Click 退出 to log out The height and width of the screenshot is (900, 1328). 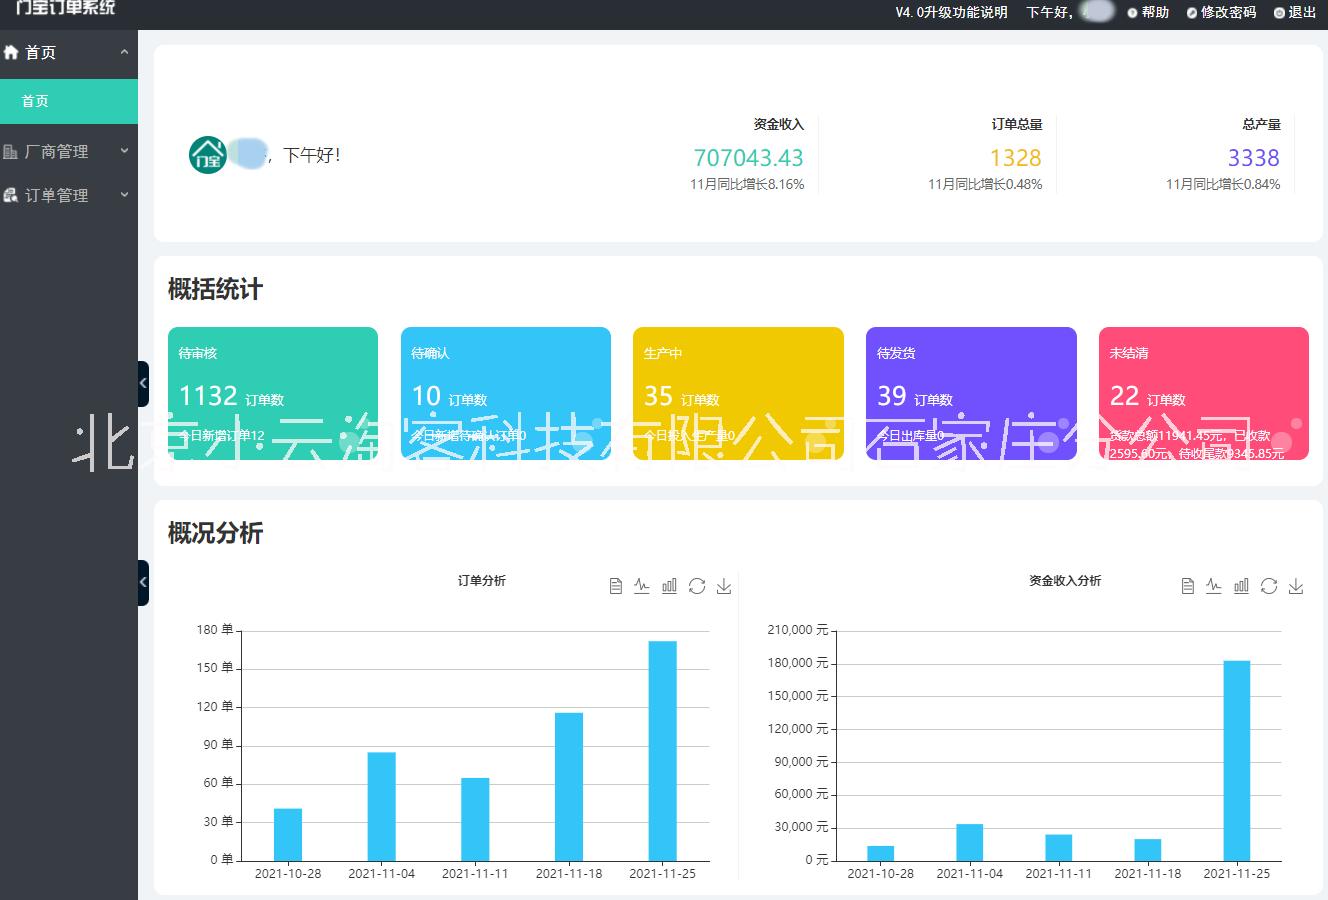1302,12
